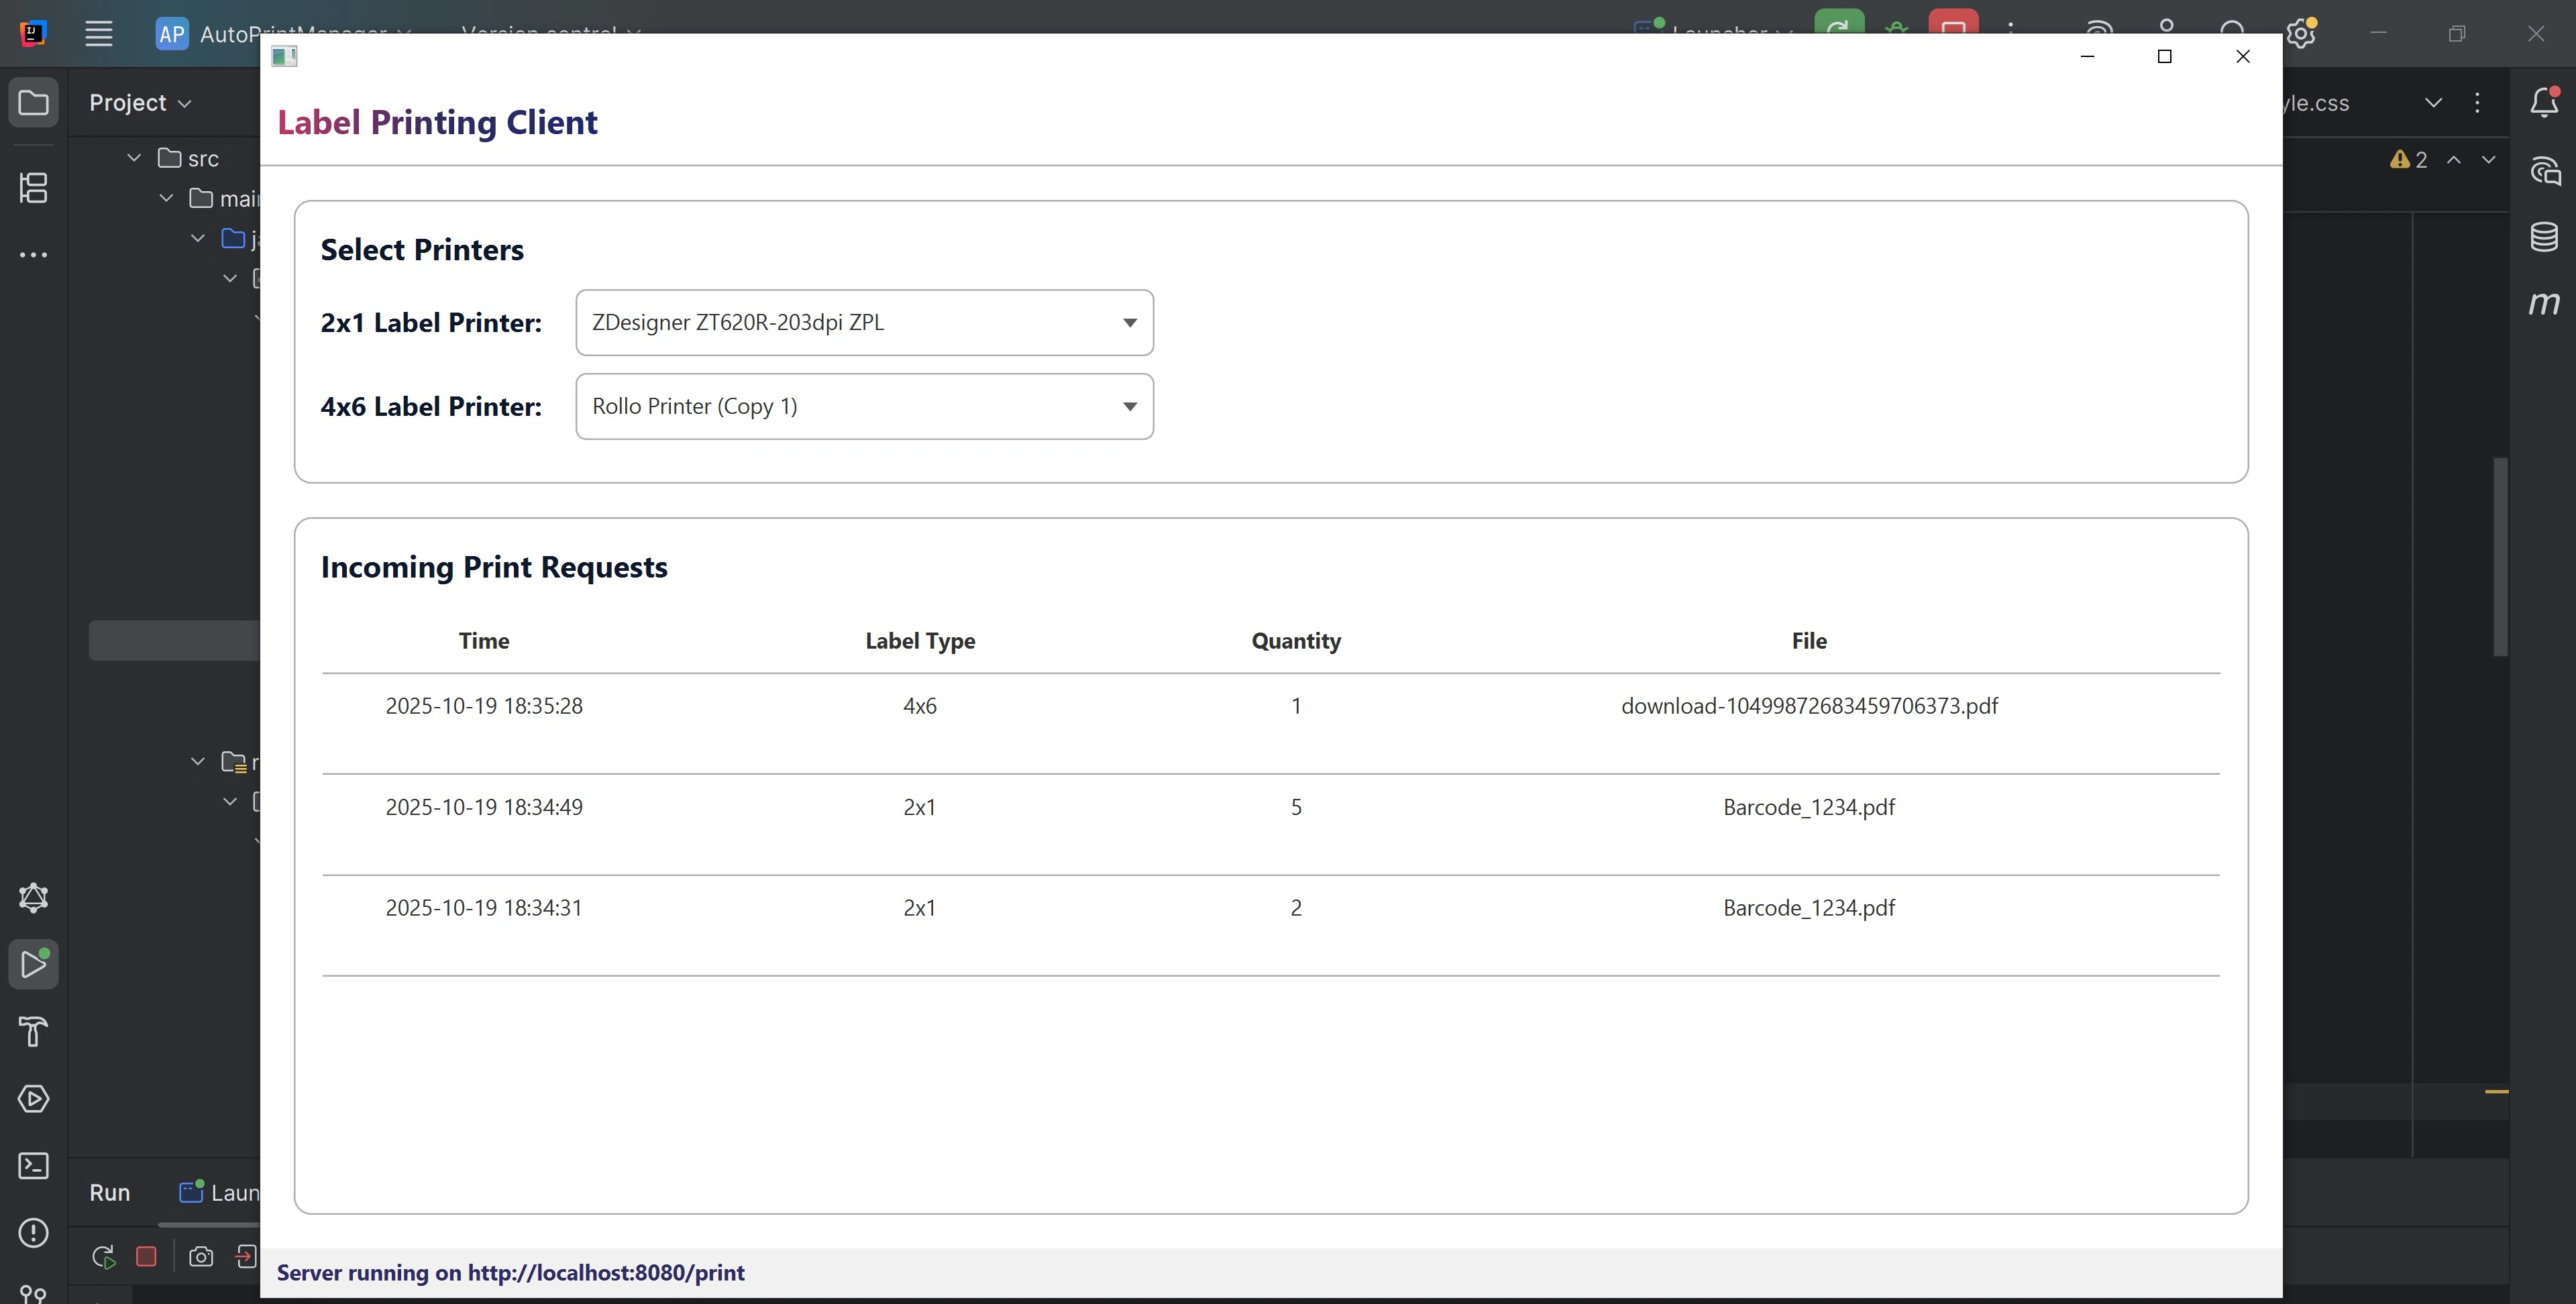This screenshot has width=2576, height=1304.
Task: Open the Database tool window icon
Action: pos(2544,237)
